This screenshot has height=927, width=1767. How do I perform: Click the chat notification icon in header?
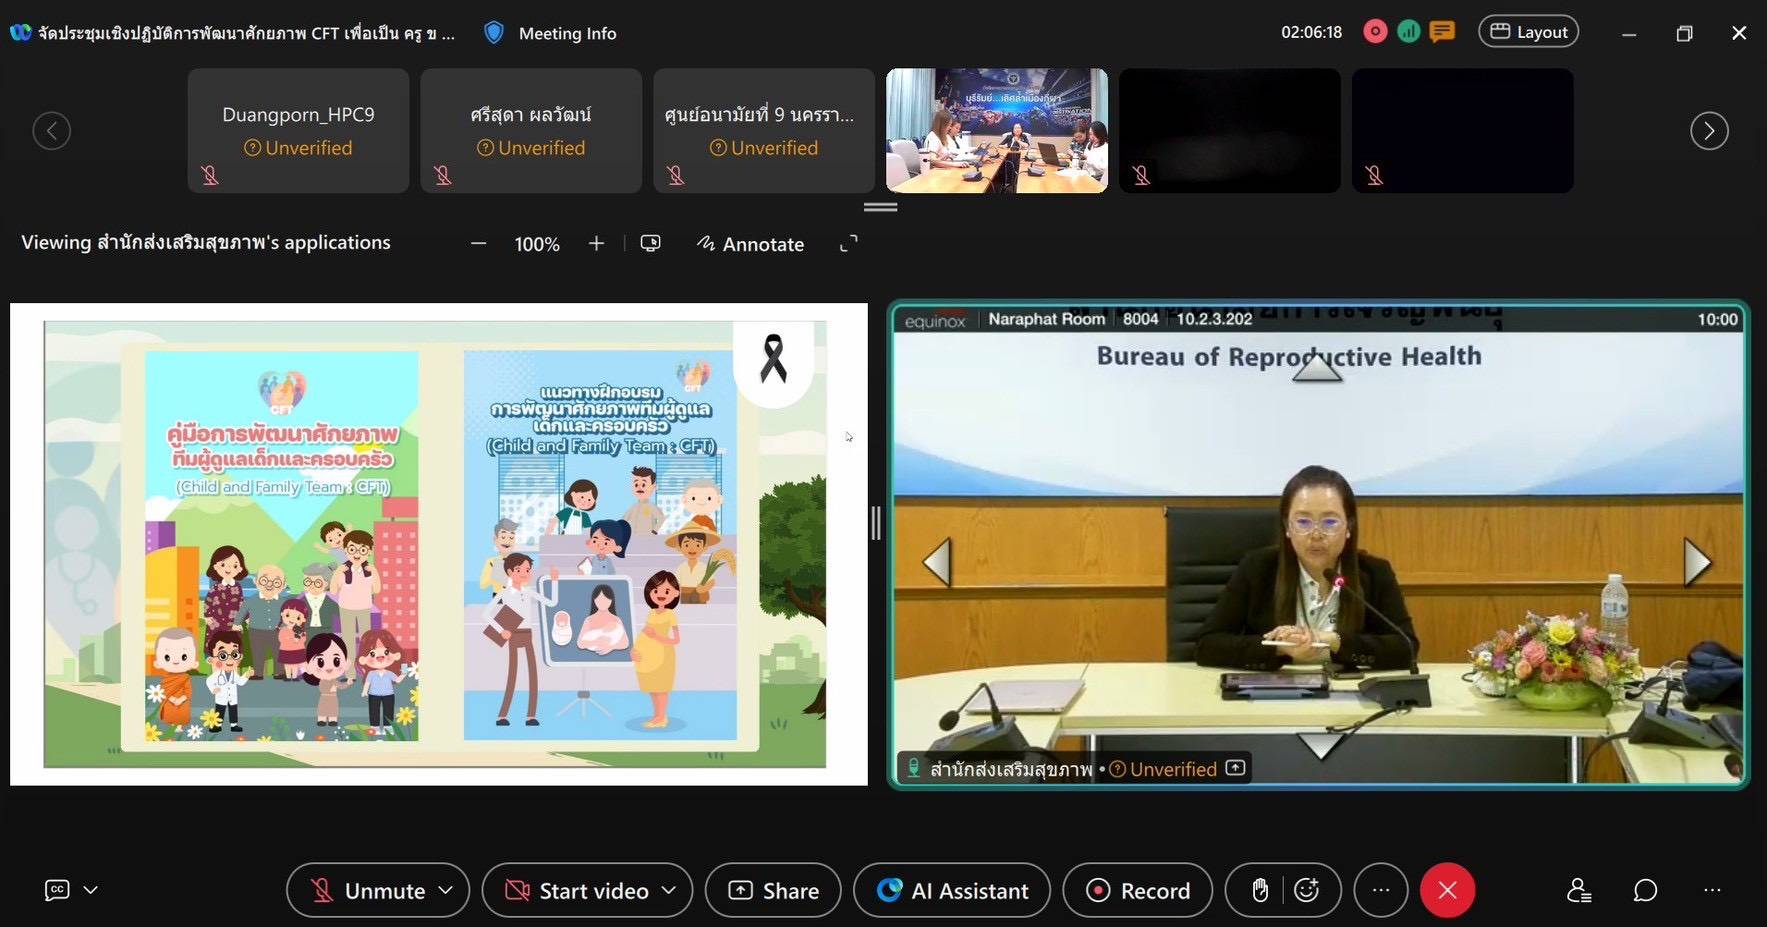(1441, 32)
